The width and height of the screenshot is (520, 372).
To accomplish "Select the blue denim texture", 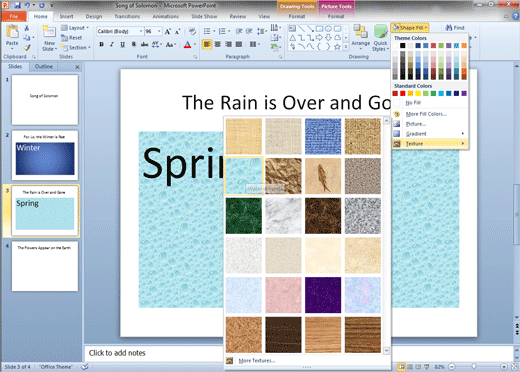I will coord(323,136).
